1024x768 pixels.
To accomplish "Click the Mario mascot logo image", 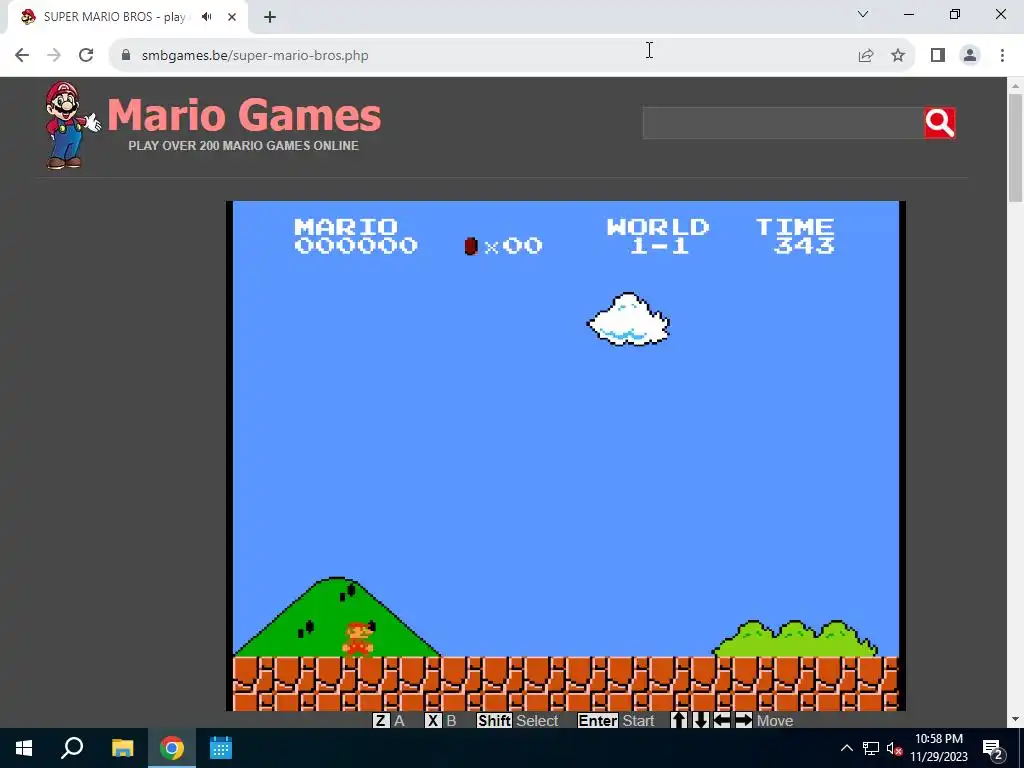I will 71,125.
